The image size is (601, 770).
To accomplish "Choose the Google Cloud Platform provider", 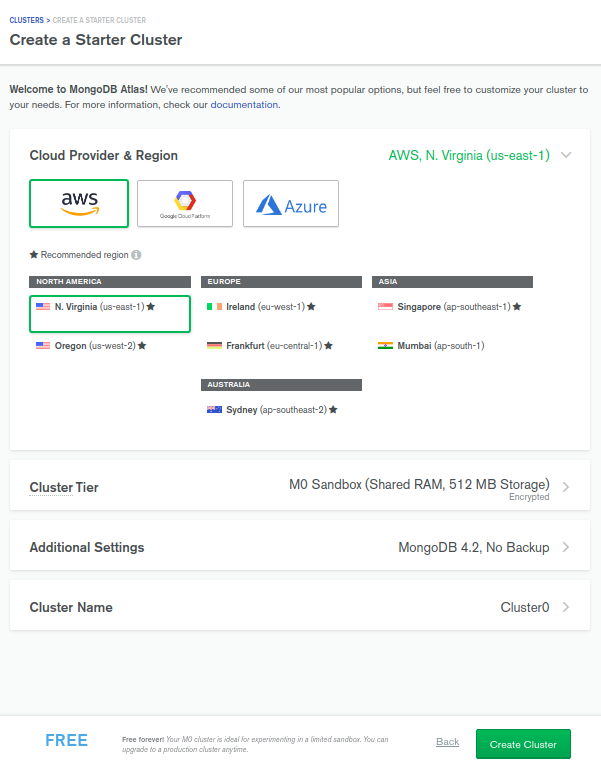I will point(185,203).
